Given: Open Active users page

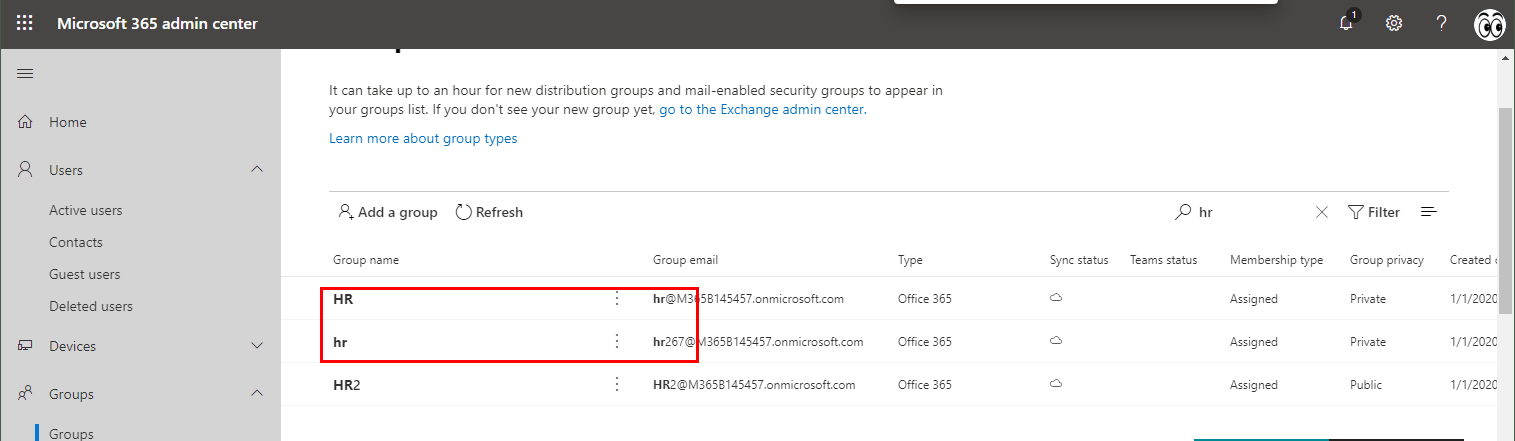Looking at the screenshot, I should (85, 210).
